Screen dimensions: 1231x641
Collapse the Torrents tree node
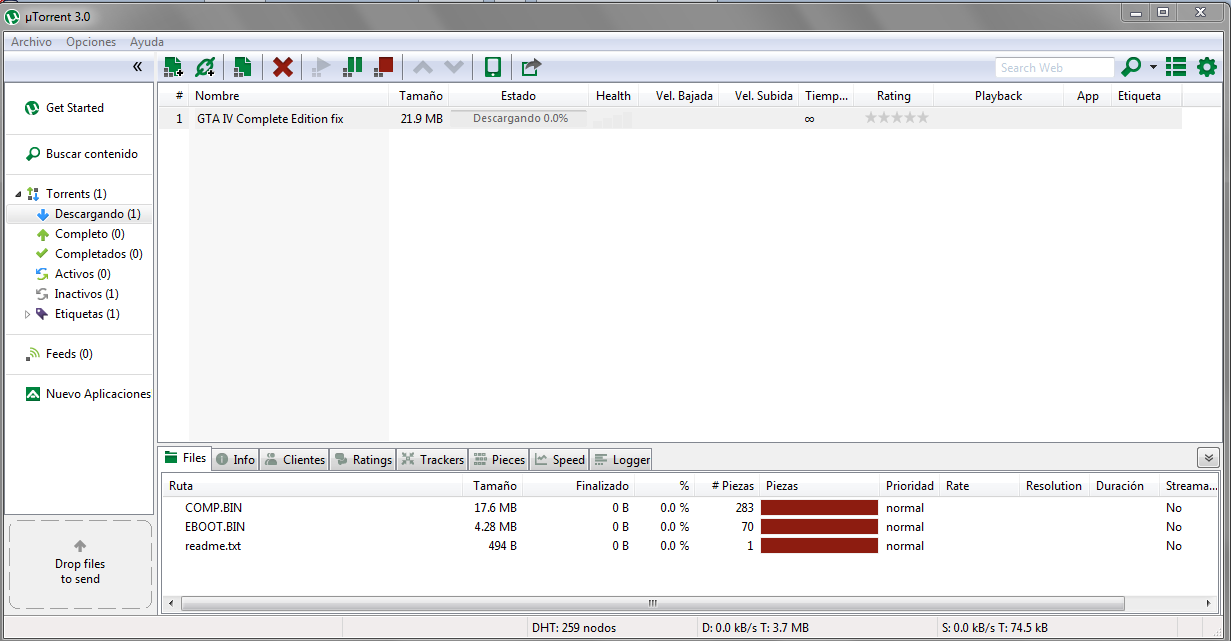point(18,194)
